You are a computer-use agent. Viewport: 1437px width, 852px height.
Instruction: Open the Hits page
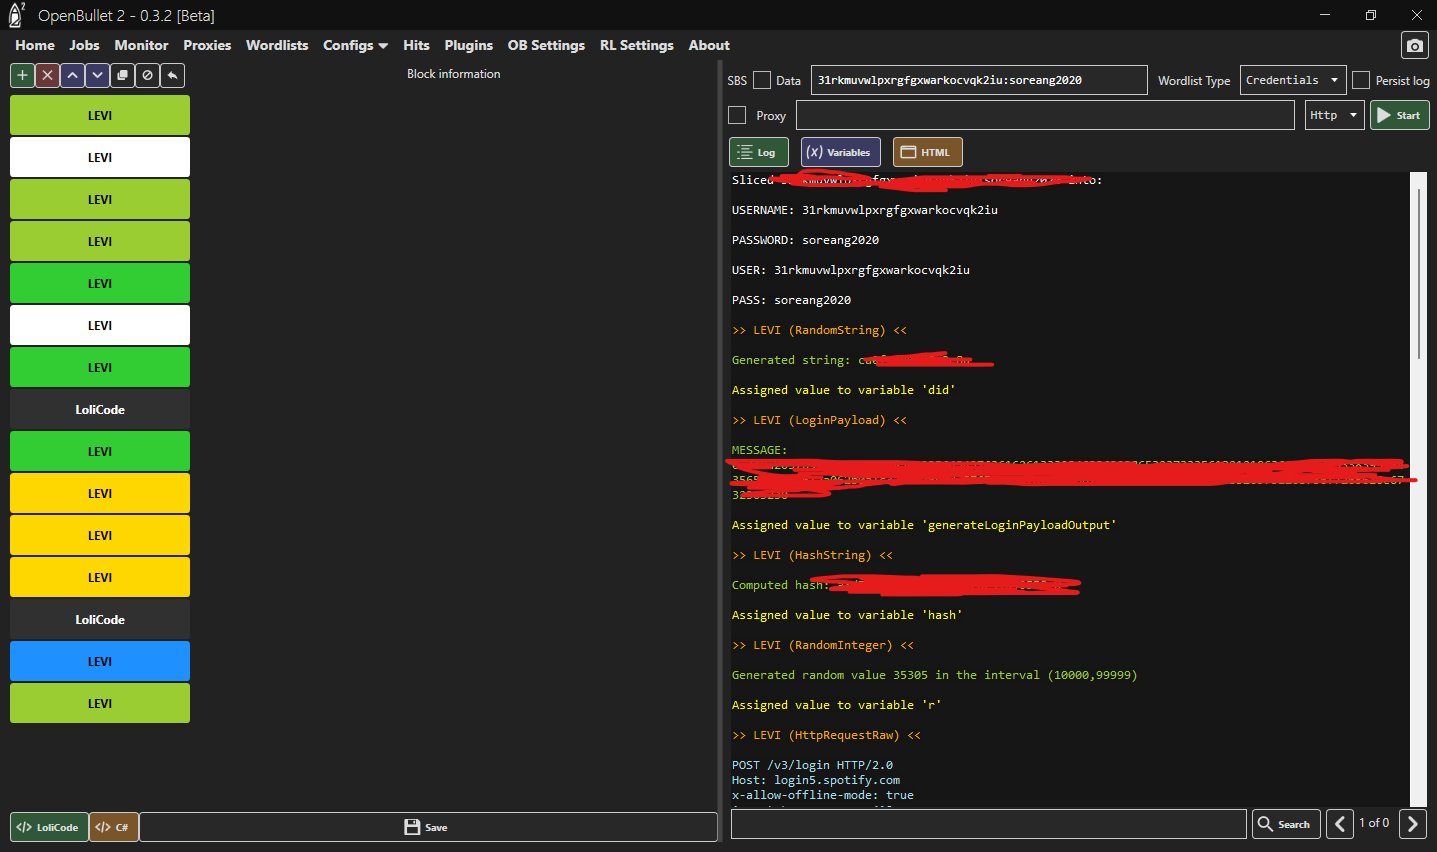tap(416, 45)
